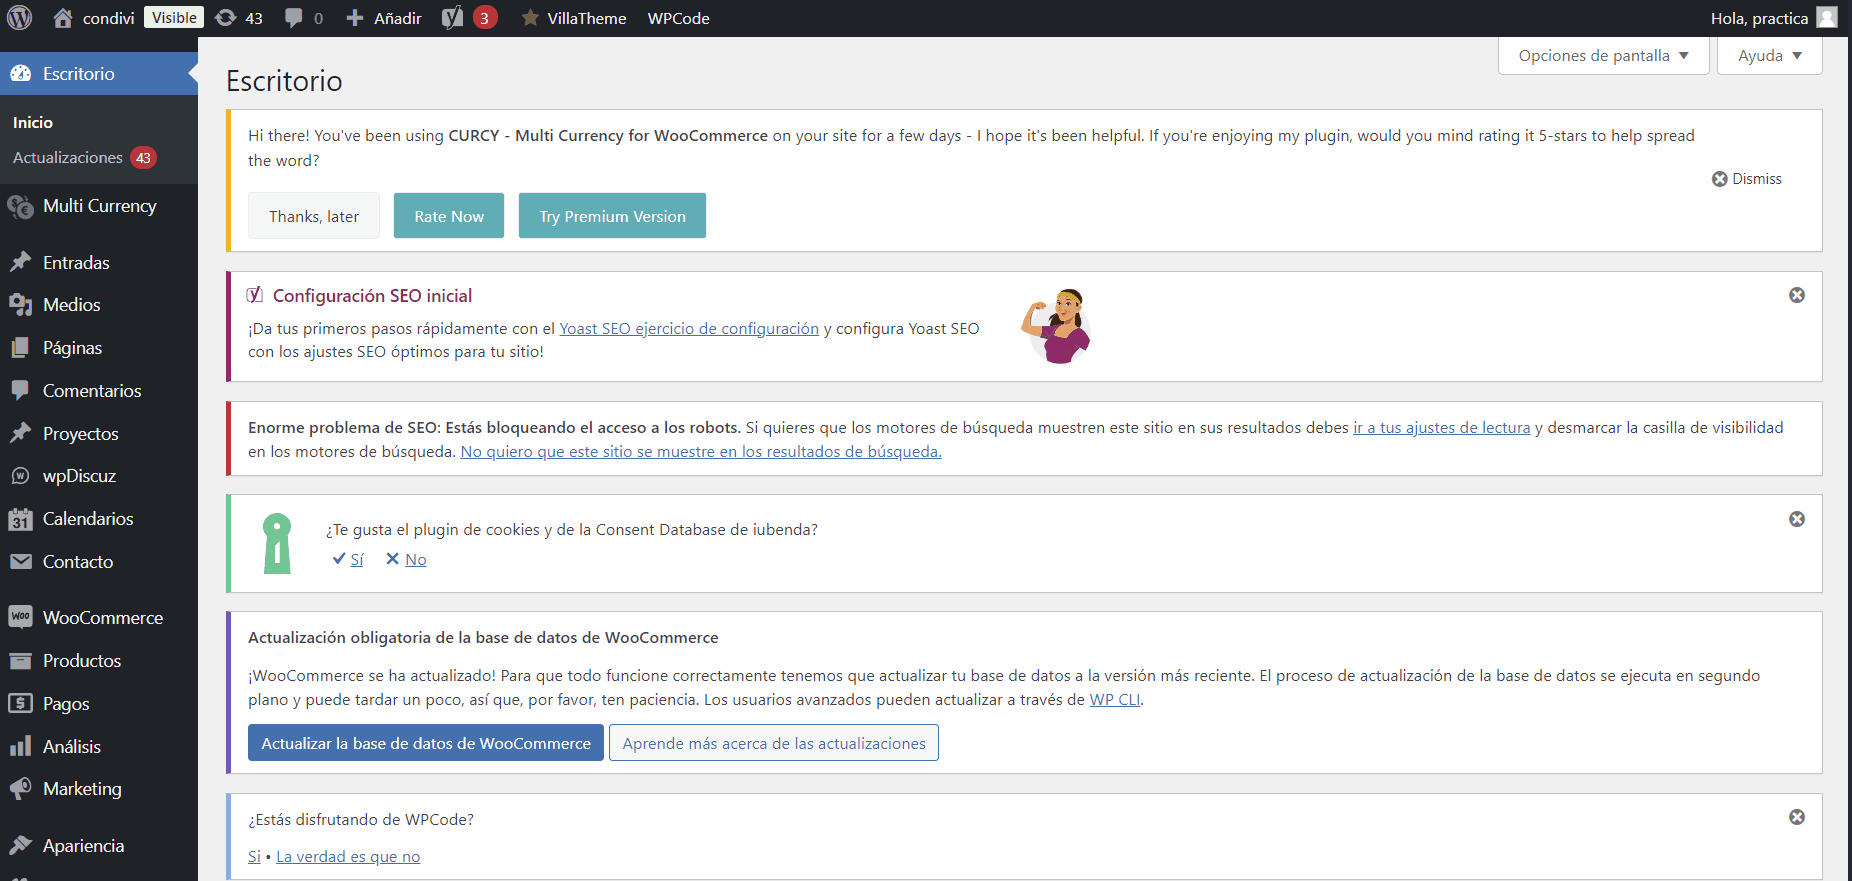Click Actualizar la base de datos de WooCommerce
This screenshot has height=881, width=1852.
click(426, 743)
